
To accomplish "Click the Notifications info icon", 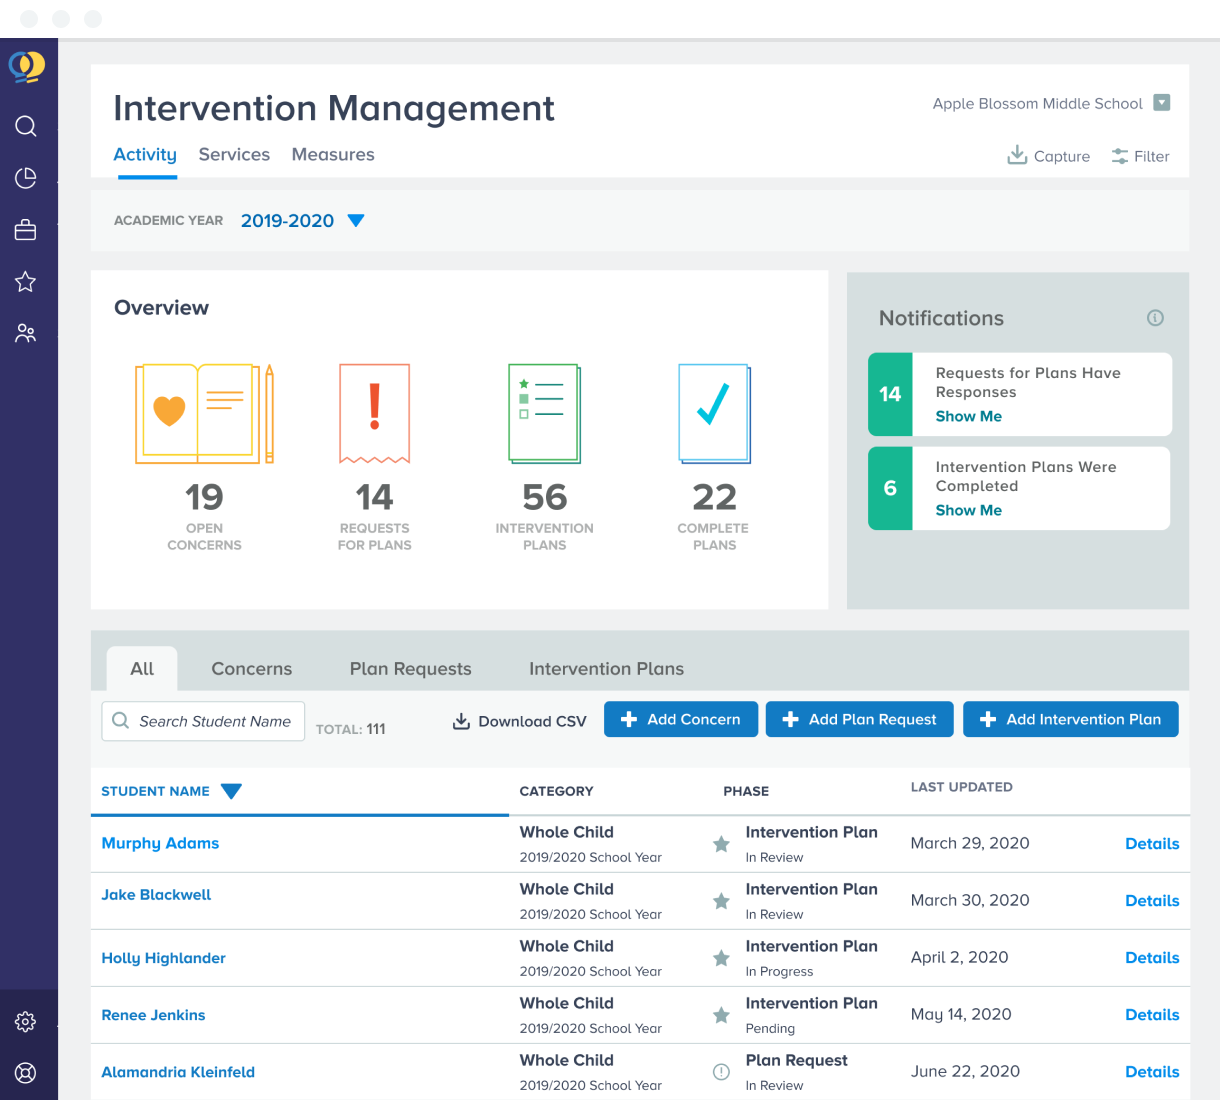I will tap(1155, 318).
